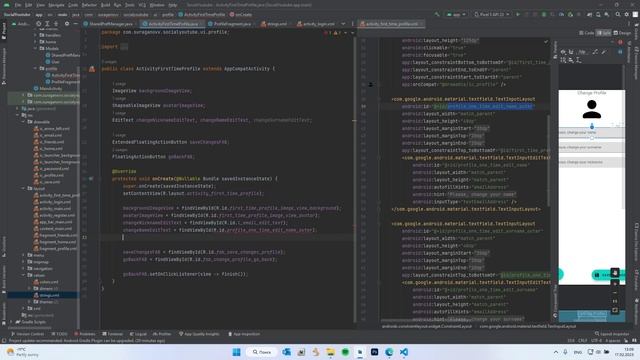This screenshot has height=360, width=640.
Task: Switch to the strings.xml editor tab
Action: [x=274, y=24]
